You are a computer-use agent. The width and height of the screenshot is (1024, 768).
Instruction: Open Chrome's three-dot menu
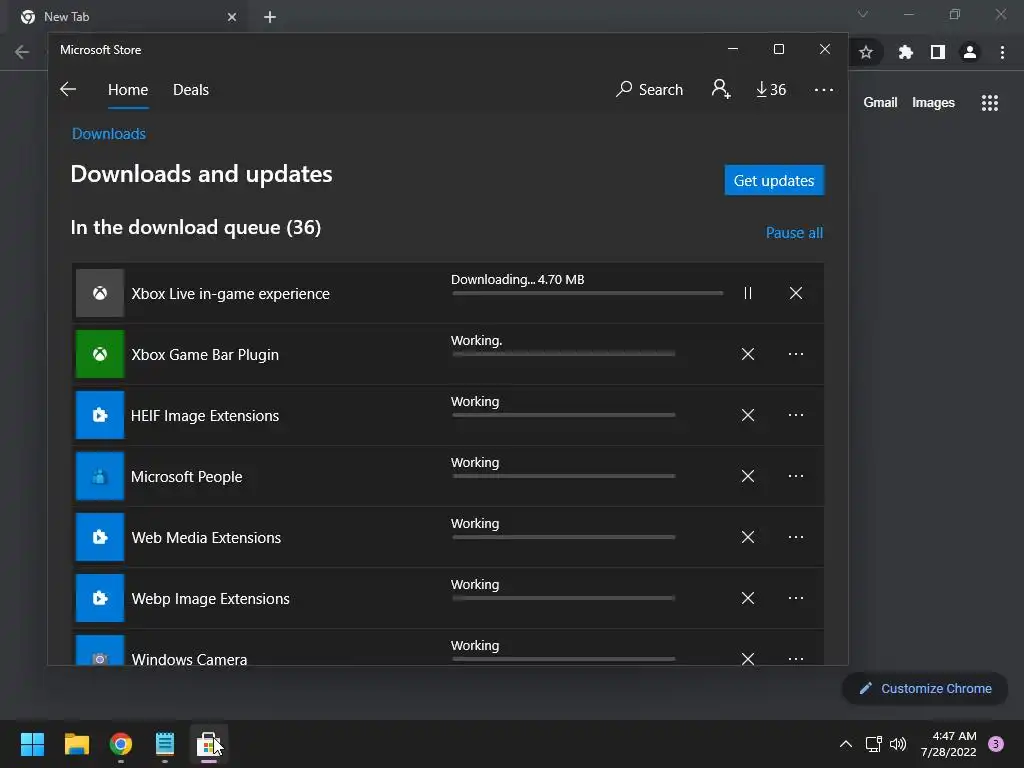[1002, 52]
